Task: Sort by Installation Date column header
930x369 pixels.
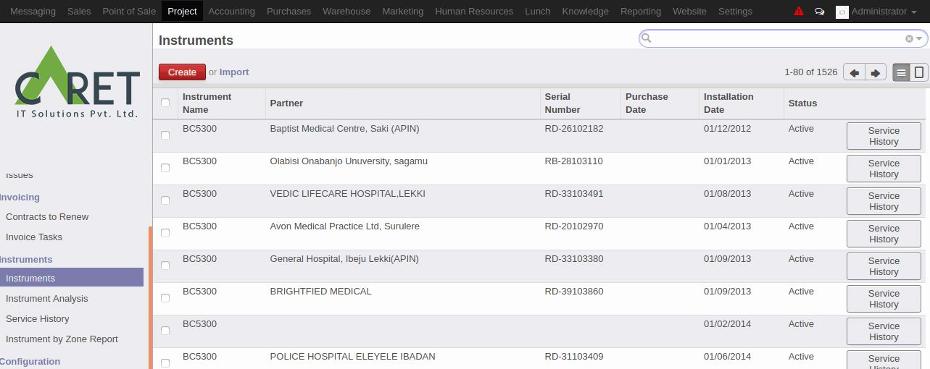Action: click(728, 103)
